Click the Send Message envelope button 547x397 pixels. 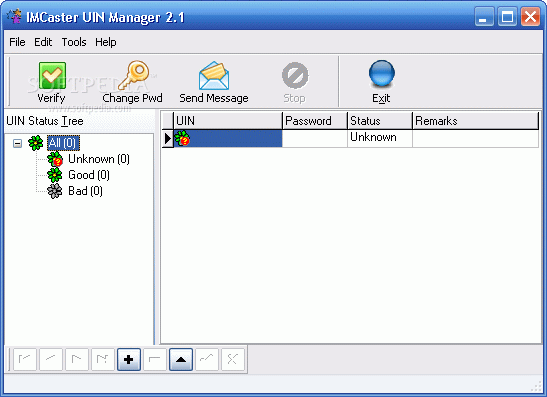tap(214, 83)
